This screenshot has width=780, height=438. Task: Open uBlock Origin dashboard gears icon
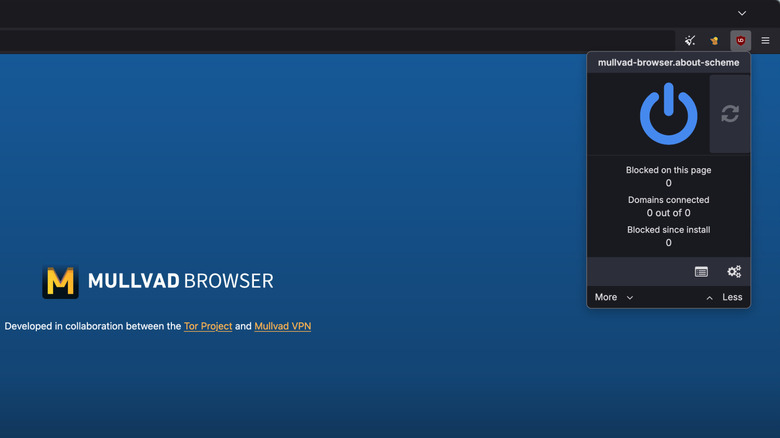[x=734, y=272]
